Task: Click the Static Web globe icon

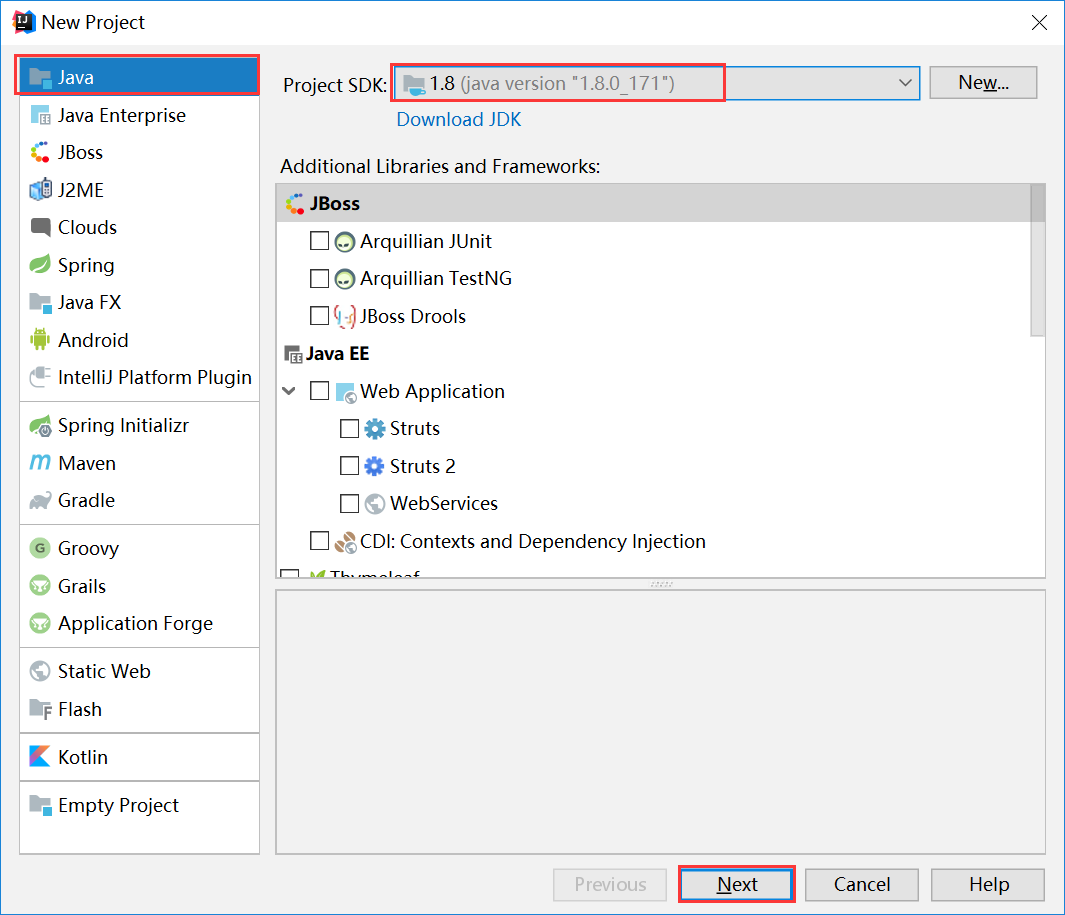Action: (x=40, y=671)
